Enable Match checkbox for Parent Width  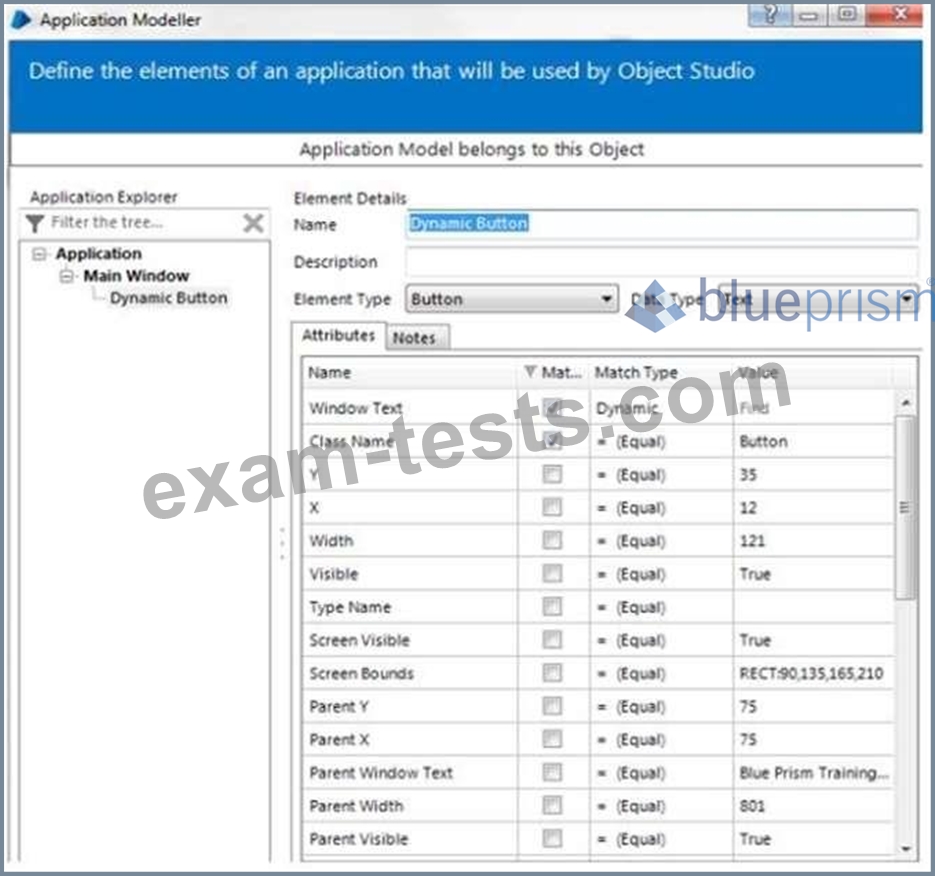[x=552, y=806]
